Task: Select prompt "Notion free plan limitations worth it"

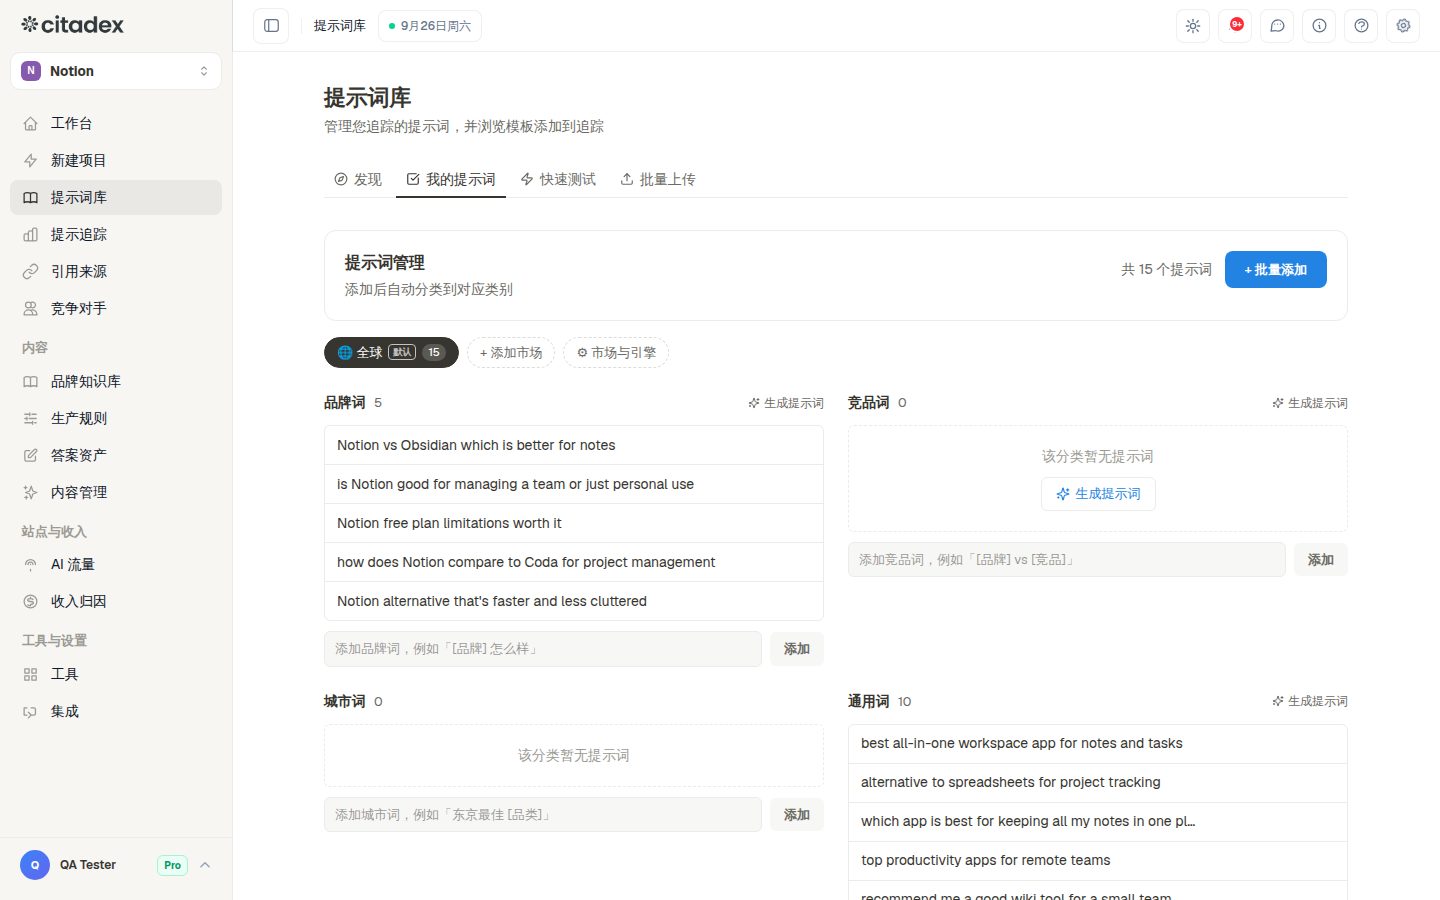Action: coord(574,523)
